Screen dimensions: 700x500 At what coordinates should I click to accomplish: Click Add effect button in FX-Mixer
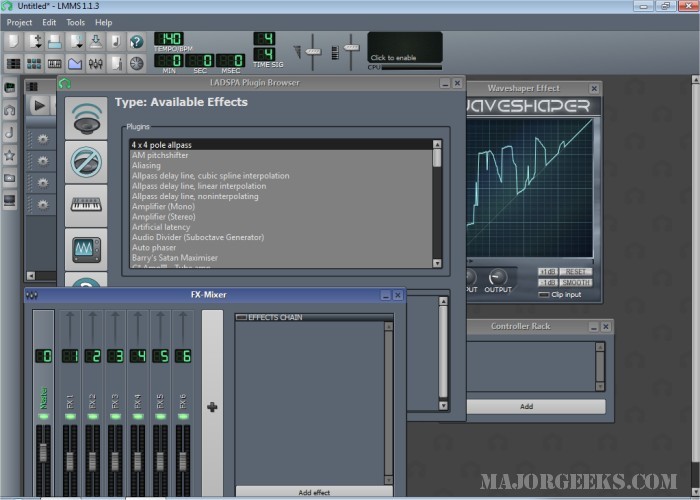[314, 492]
